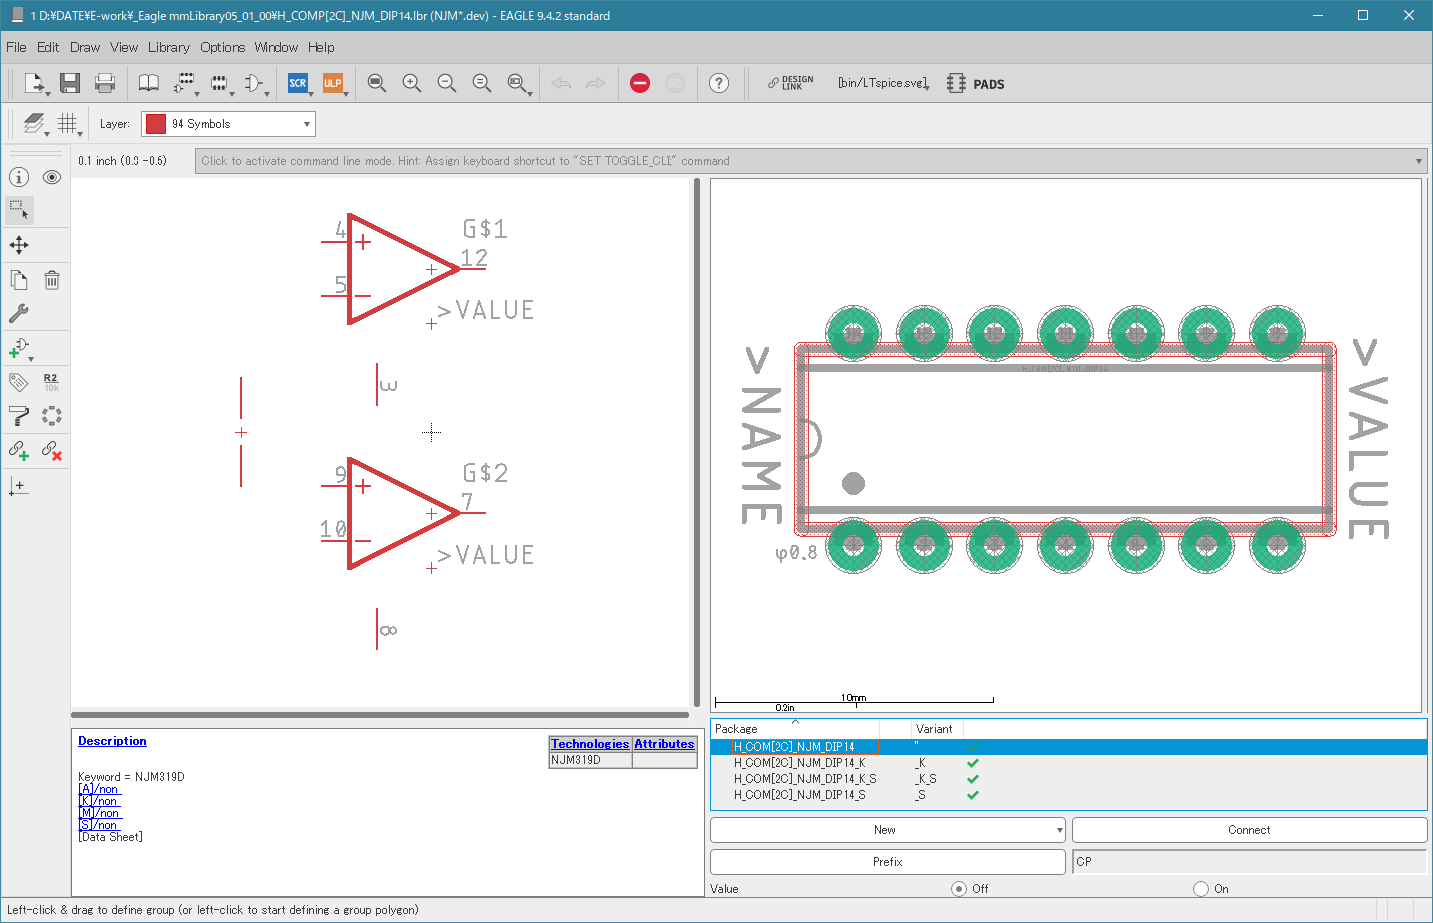Expand the command line history dropdown
1433x923 pixels.
[1418, 161]
